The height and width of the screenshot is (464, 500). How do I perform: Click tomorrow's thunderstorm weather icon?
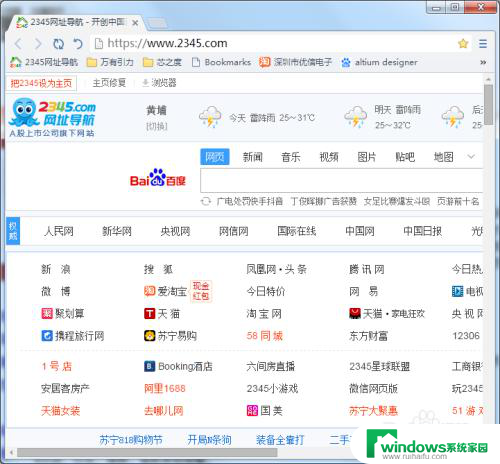point(355,117)
